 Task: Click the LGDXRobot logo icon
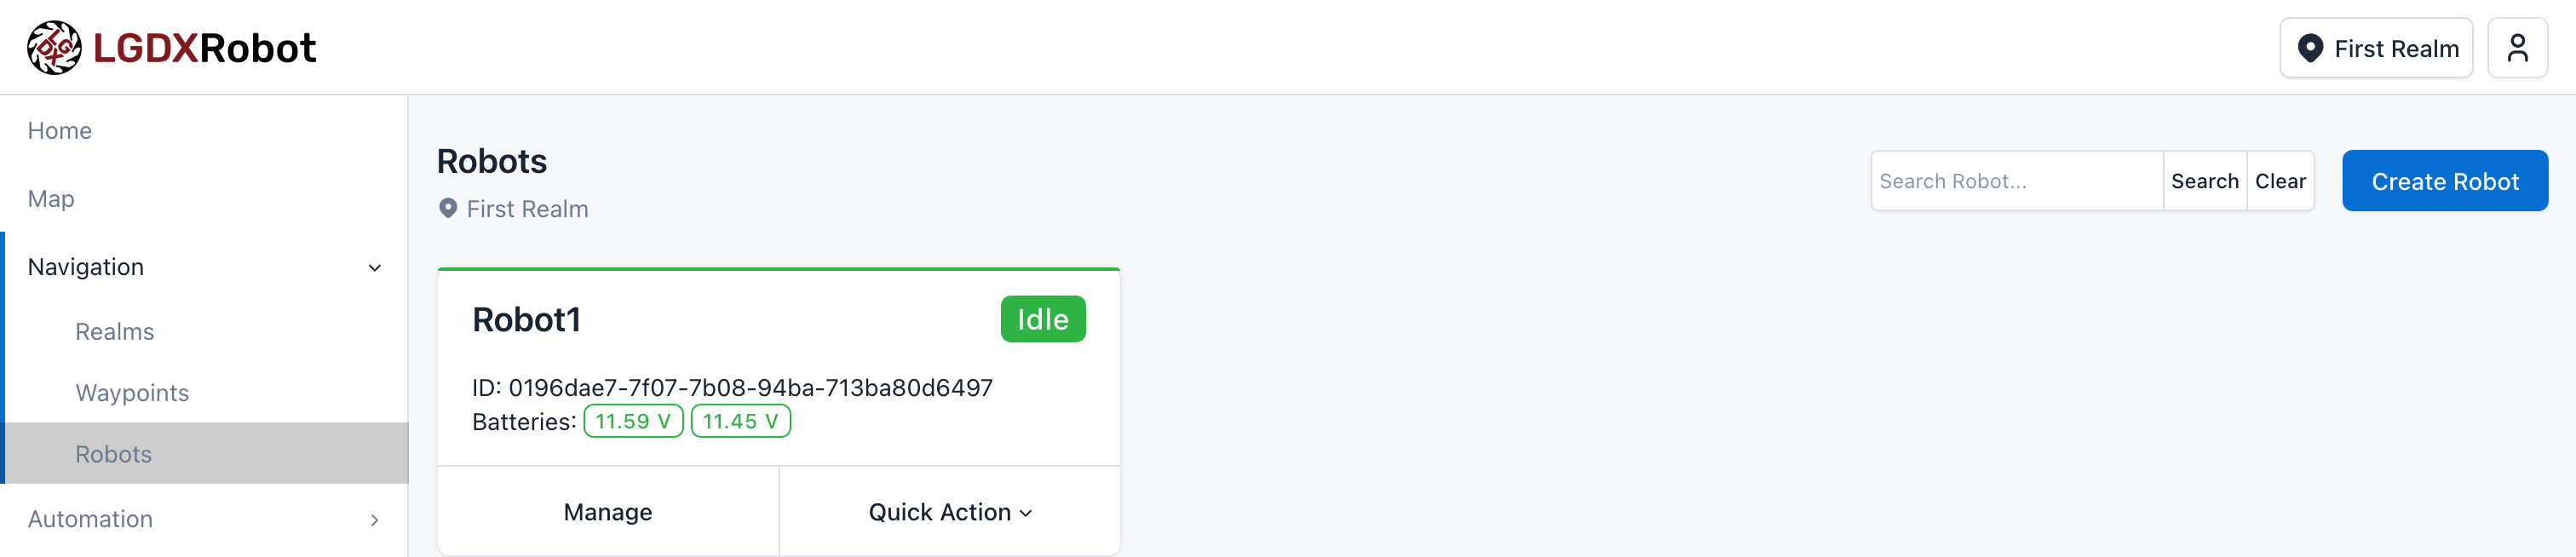[x=54, y=47]
